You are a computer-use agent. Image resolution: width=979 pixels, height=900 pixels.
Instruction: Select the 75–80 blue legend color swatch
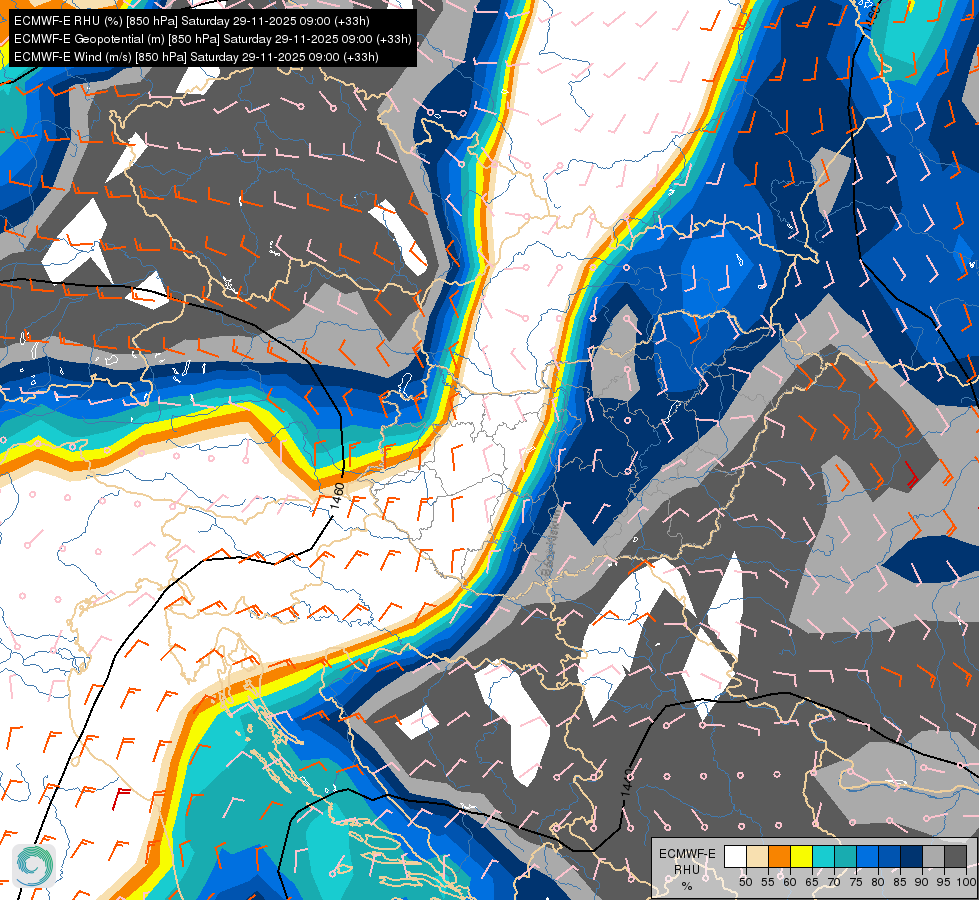[867, 856]
